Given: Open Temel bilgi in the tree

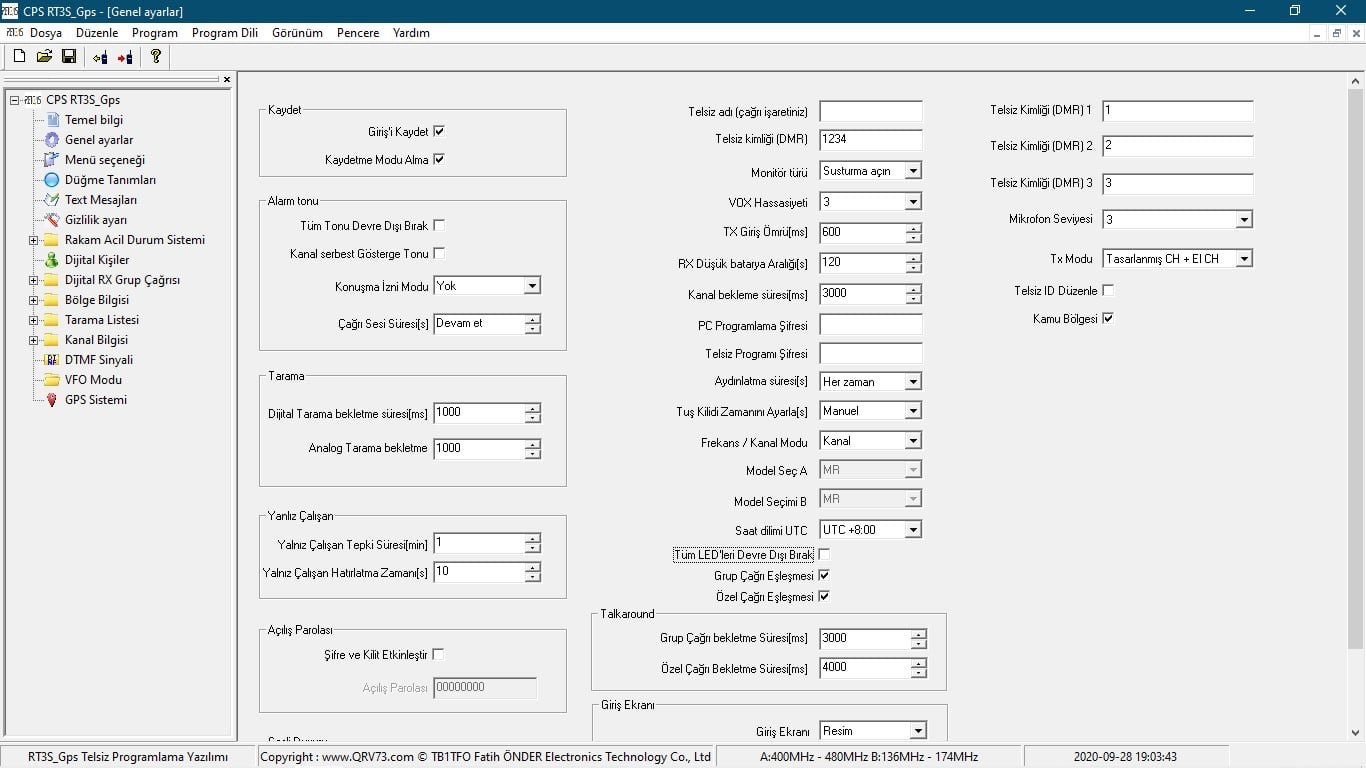Looking at the screenshot, I should (x=93, y=120).
